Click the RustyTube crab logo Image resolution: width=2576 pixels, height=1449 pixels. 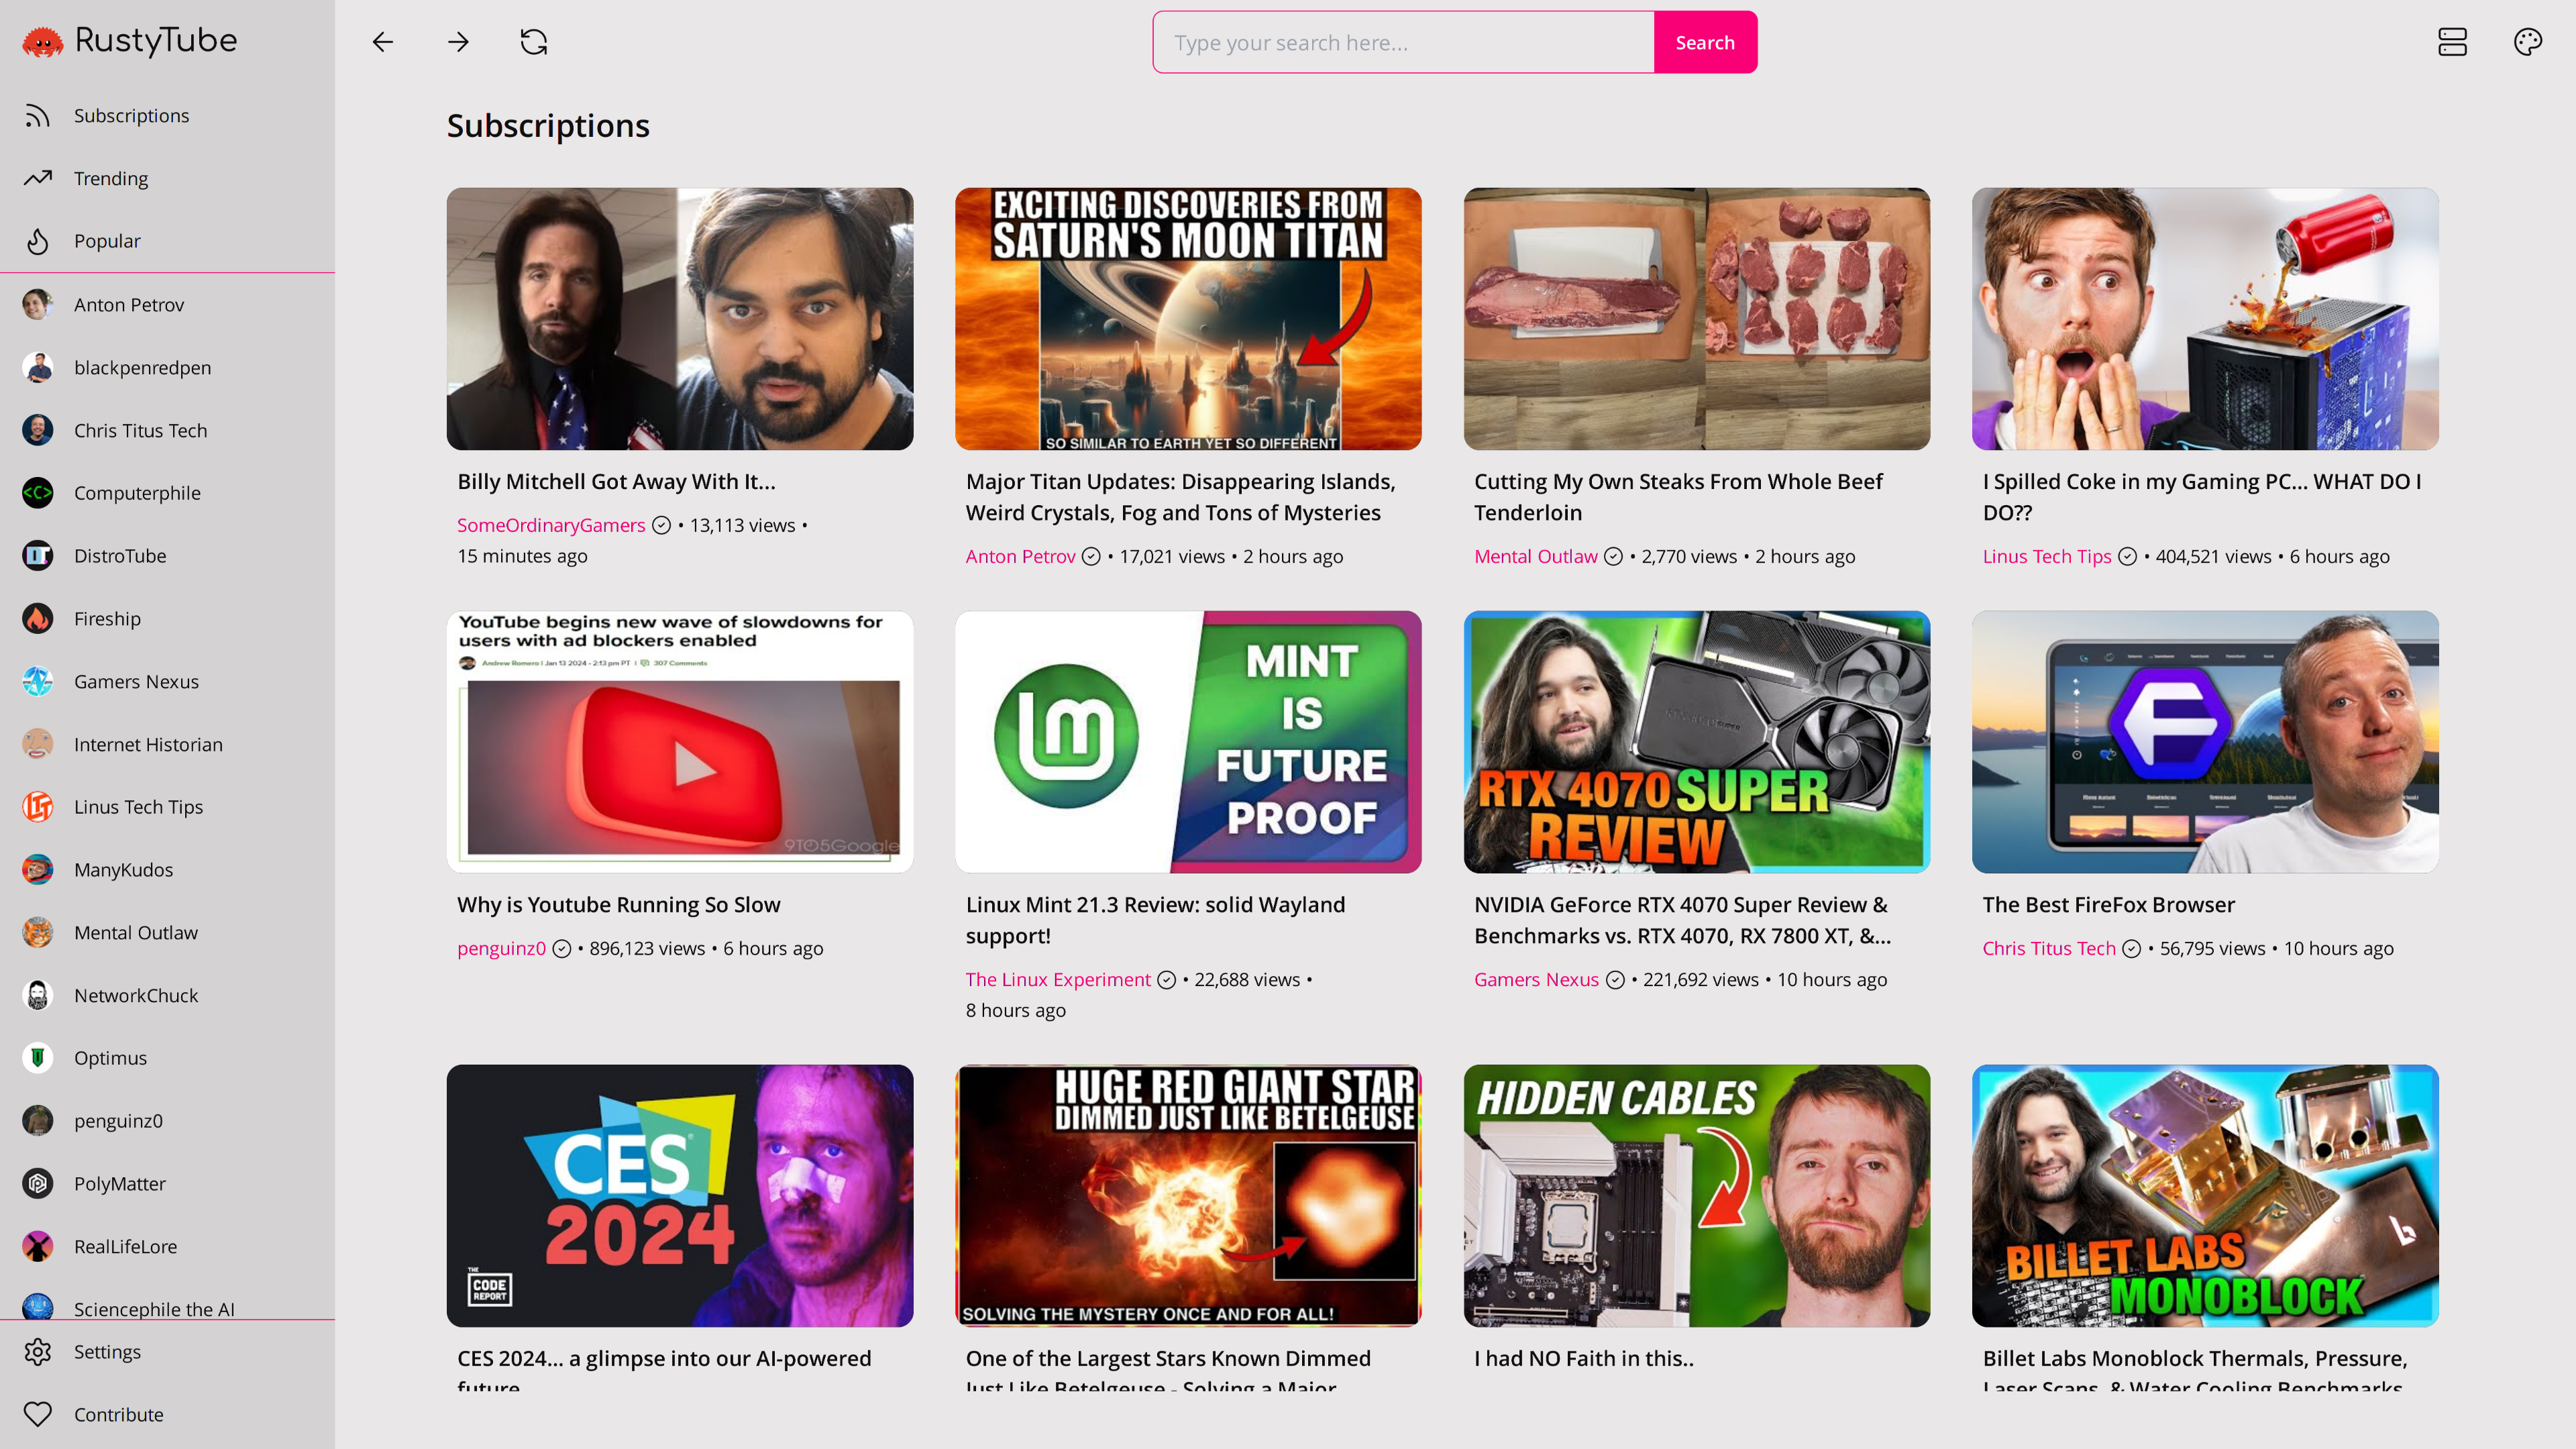point(42,42)
